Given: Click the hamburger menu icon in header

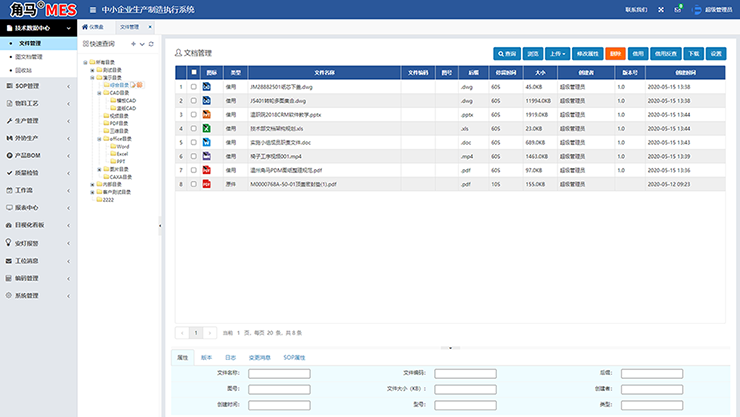Looking at the screenshot, I should click(x=93, y=10).
